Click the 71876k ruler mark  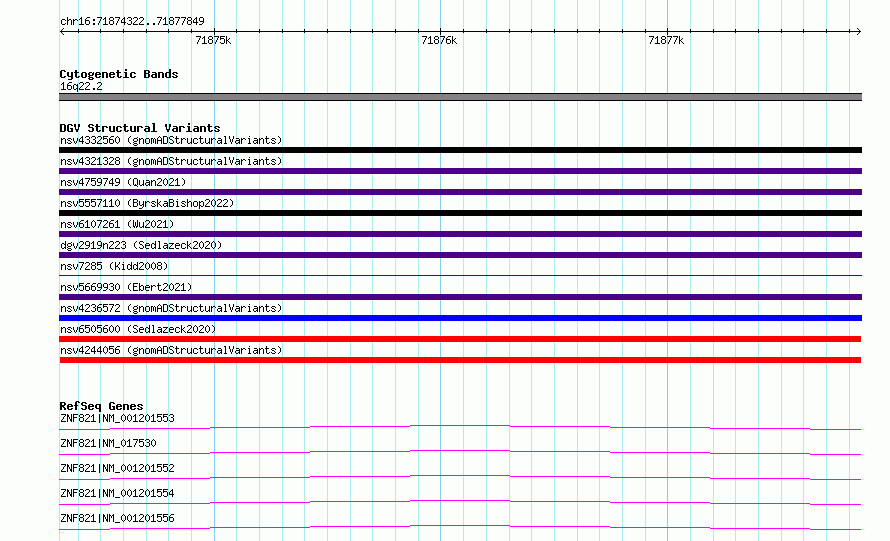439,40
